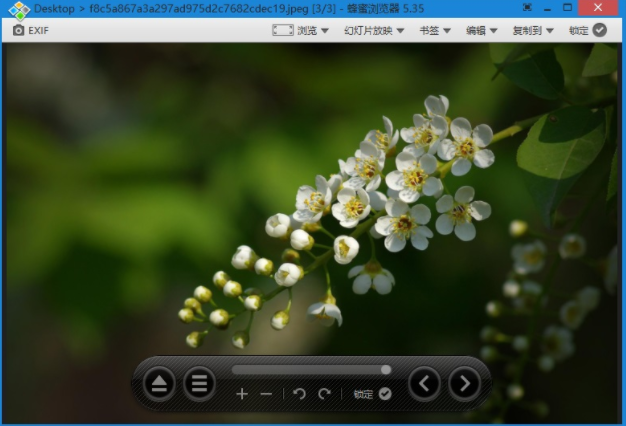Screen dimensions: 626x426
Task: Zoom in with the plus icon
Action: pyautogui.click(x=242, y=394)
